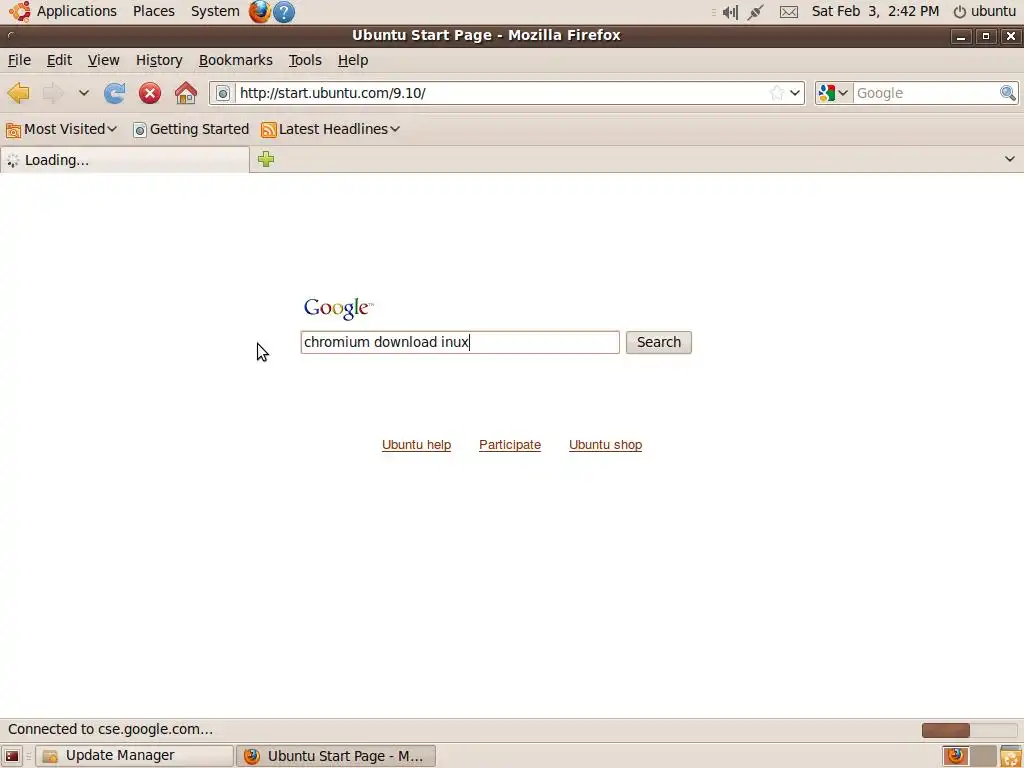The height and width of the screenshot is (768, 1024).
Task: Open the Bookmarks menu
Action: point(236,60)
